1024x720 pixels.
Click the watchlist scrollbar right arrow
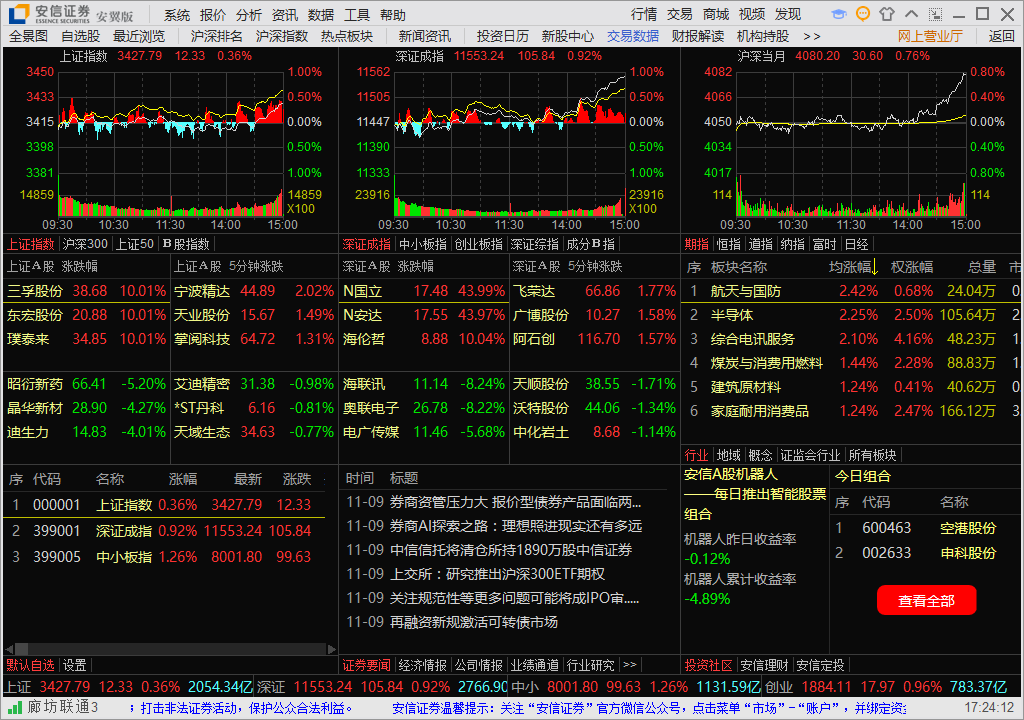(332, 649)
